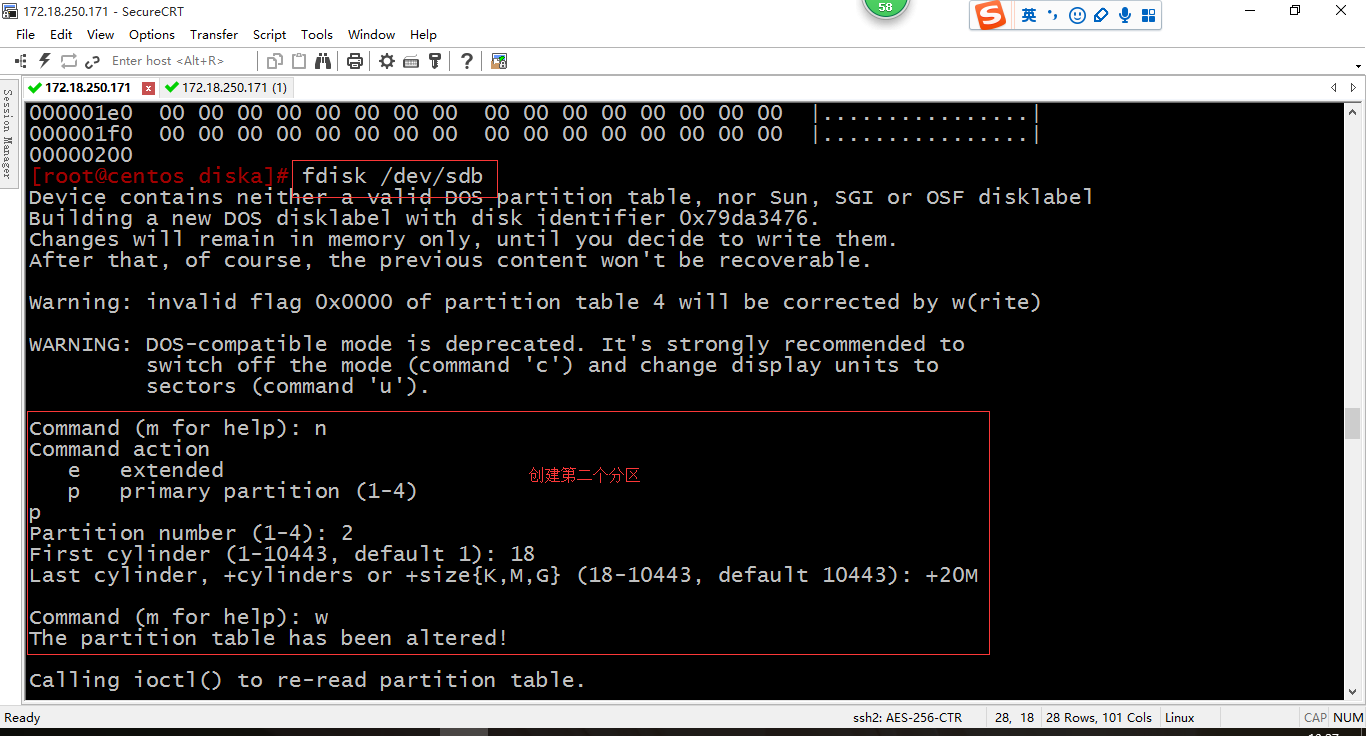Click the Help question mark icon
This screenshot has height=736, width=1366.
pos(466,61)
